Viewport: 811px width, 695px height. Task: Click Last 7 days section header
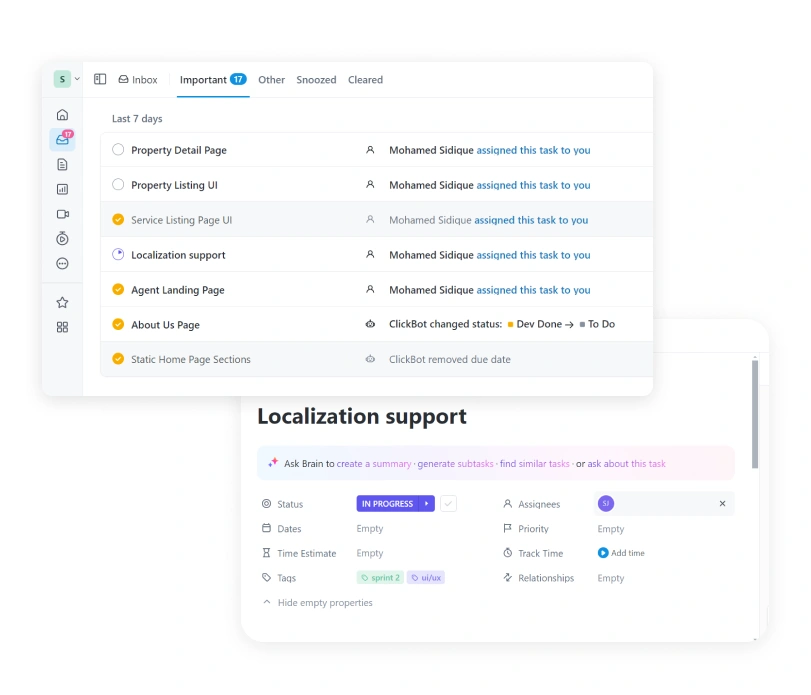tap(137, 118)
